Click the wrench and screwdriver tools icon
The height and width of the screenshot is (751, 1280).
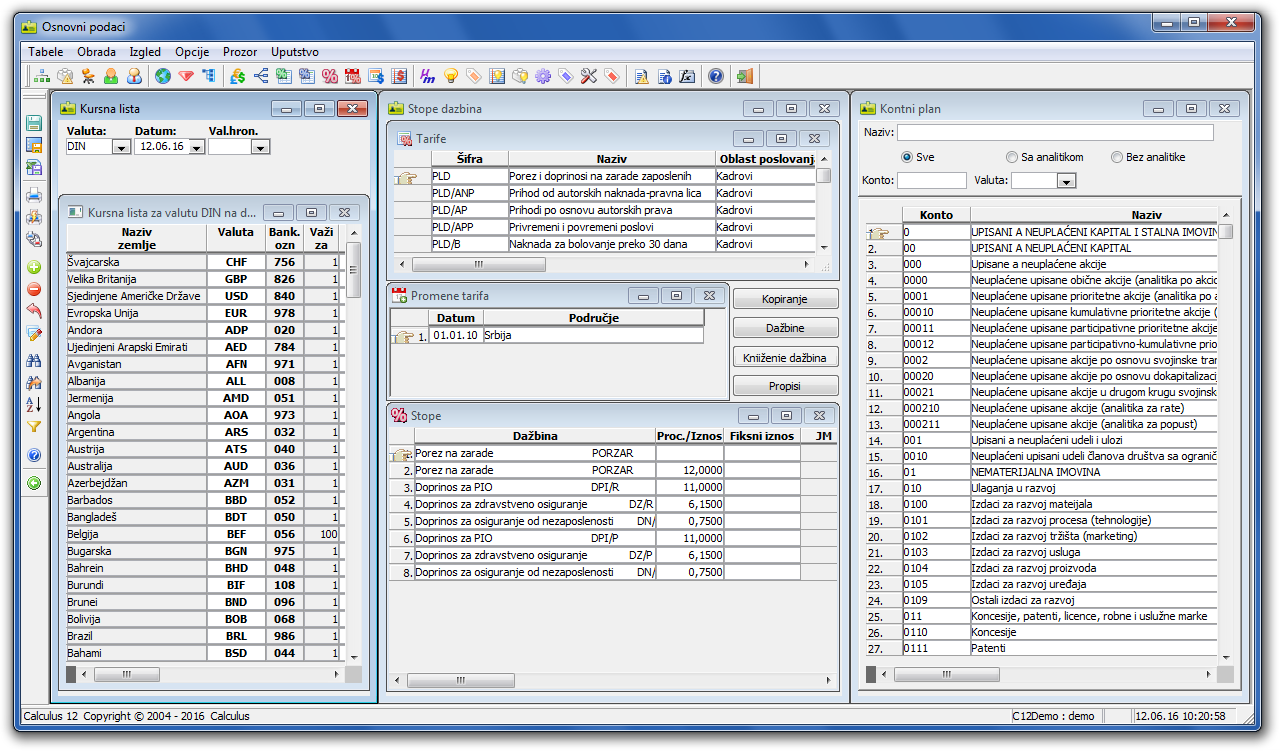588,76
